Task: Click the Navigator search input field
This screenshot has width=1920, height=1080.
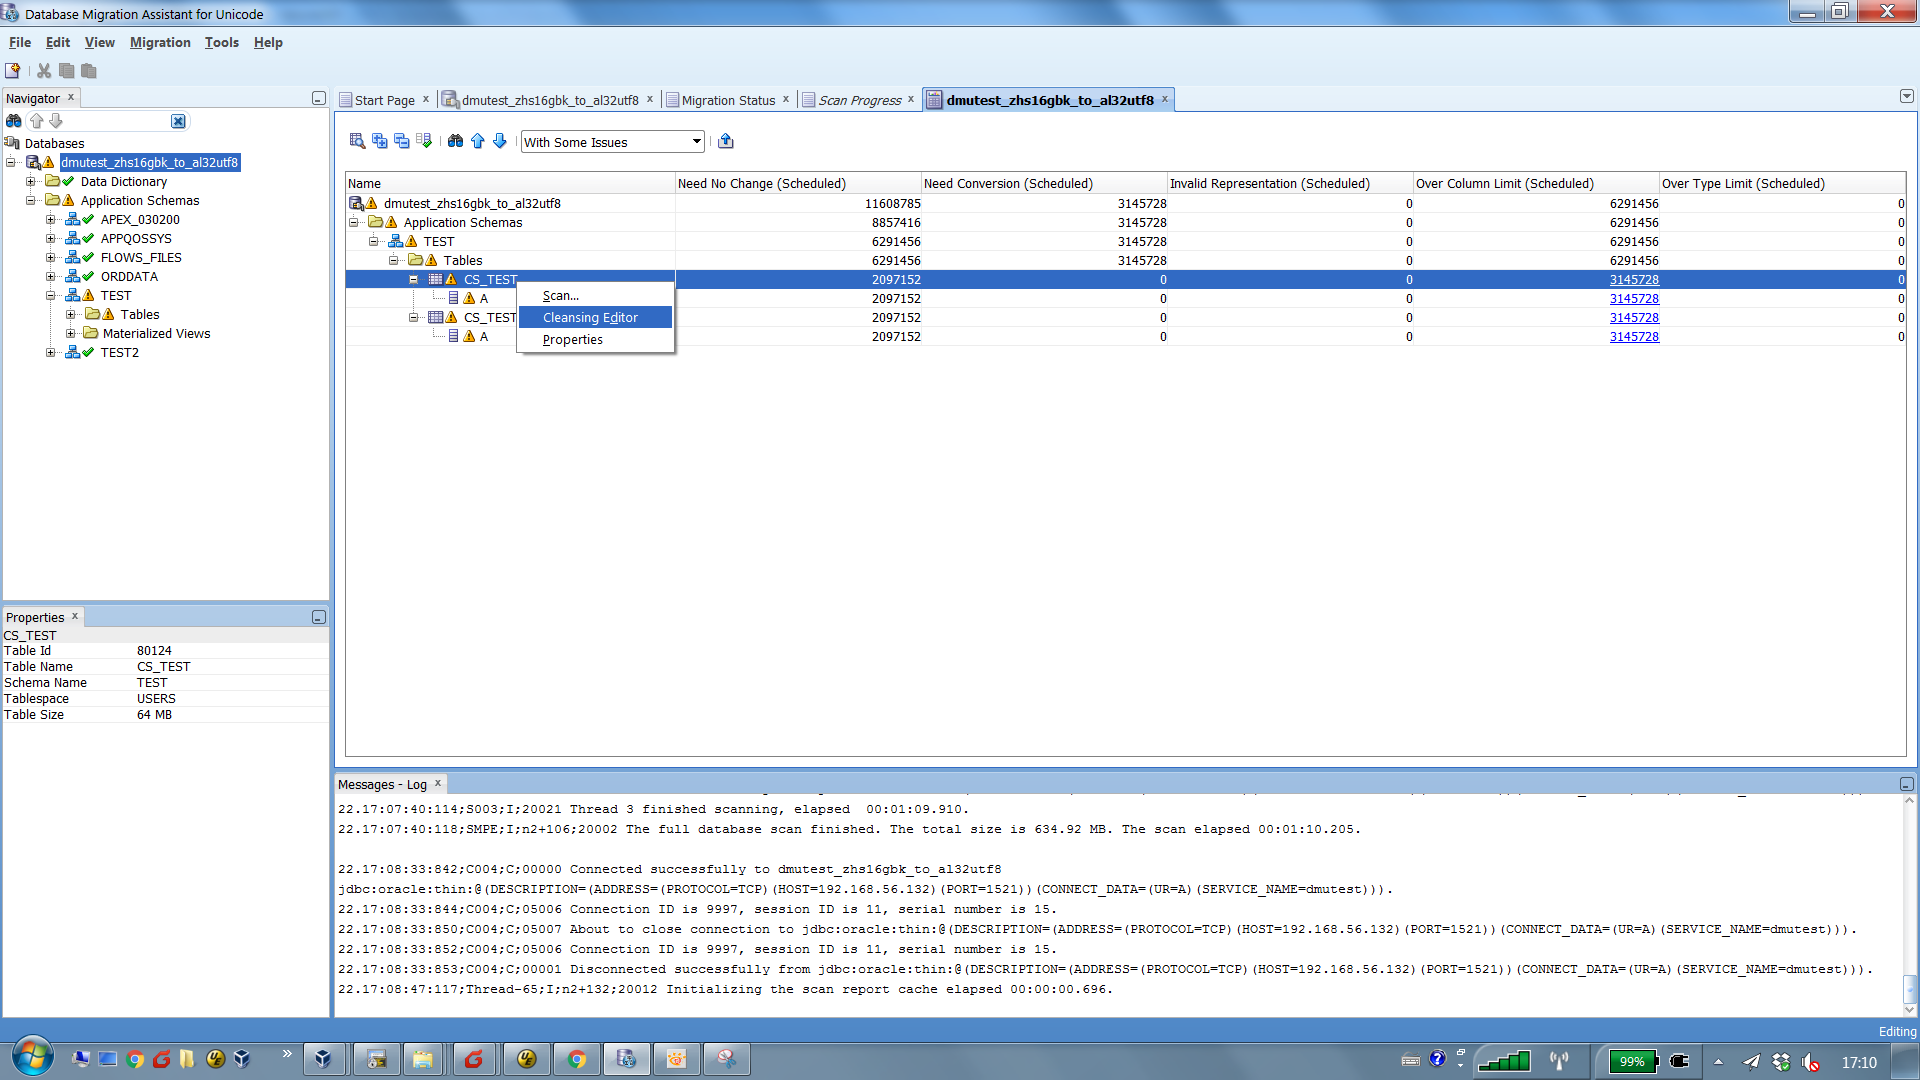Action: [x=118, y=121]
